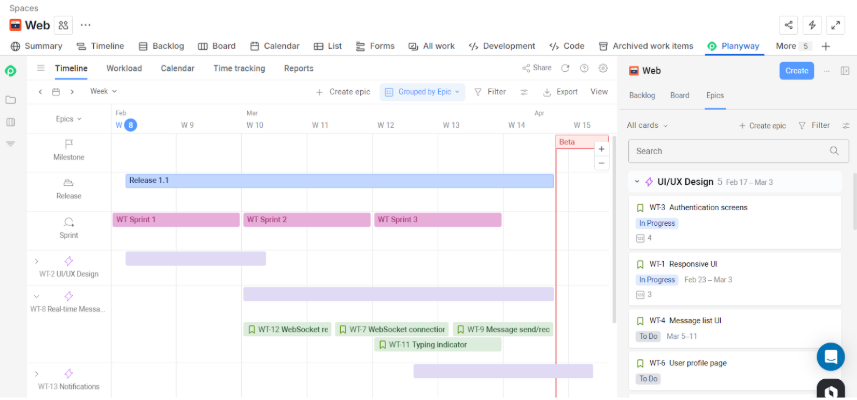Open WT-3 Authentication screens card
The width and height of the screenshot is (857, 400).
point(735,222)
